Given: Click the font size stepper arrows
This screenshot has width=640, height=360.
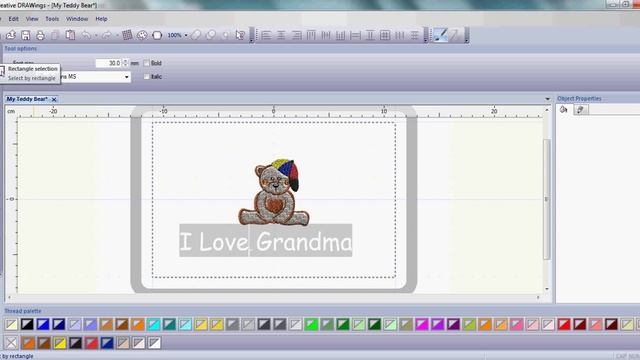Looking at the screenshot, I should [x=125, y=63].
